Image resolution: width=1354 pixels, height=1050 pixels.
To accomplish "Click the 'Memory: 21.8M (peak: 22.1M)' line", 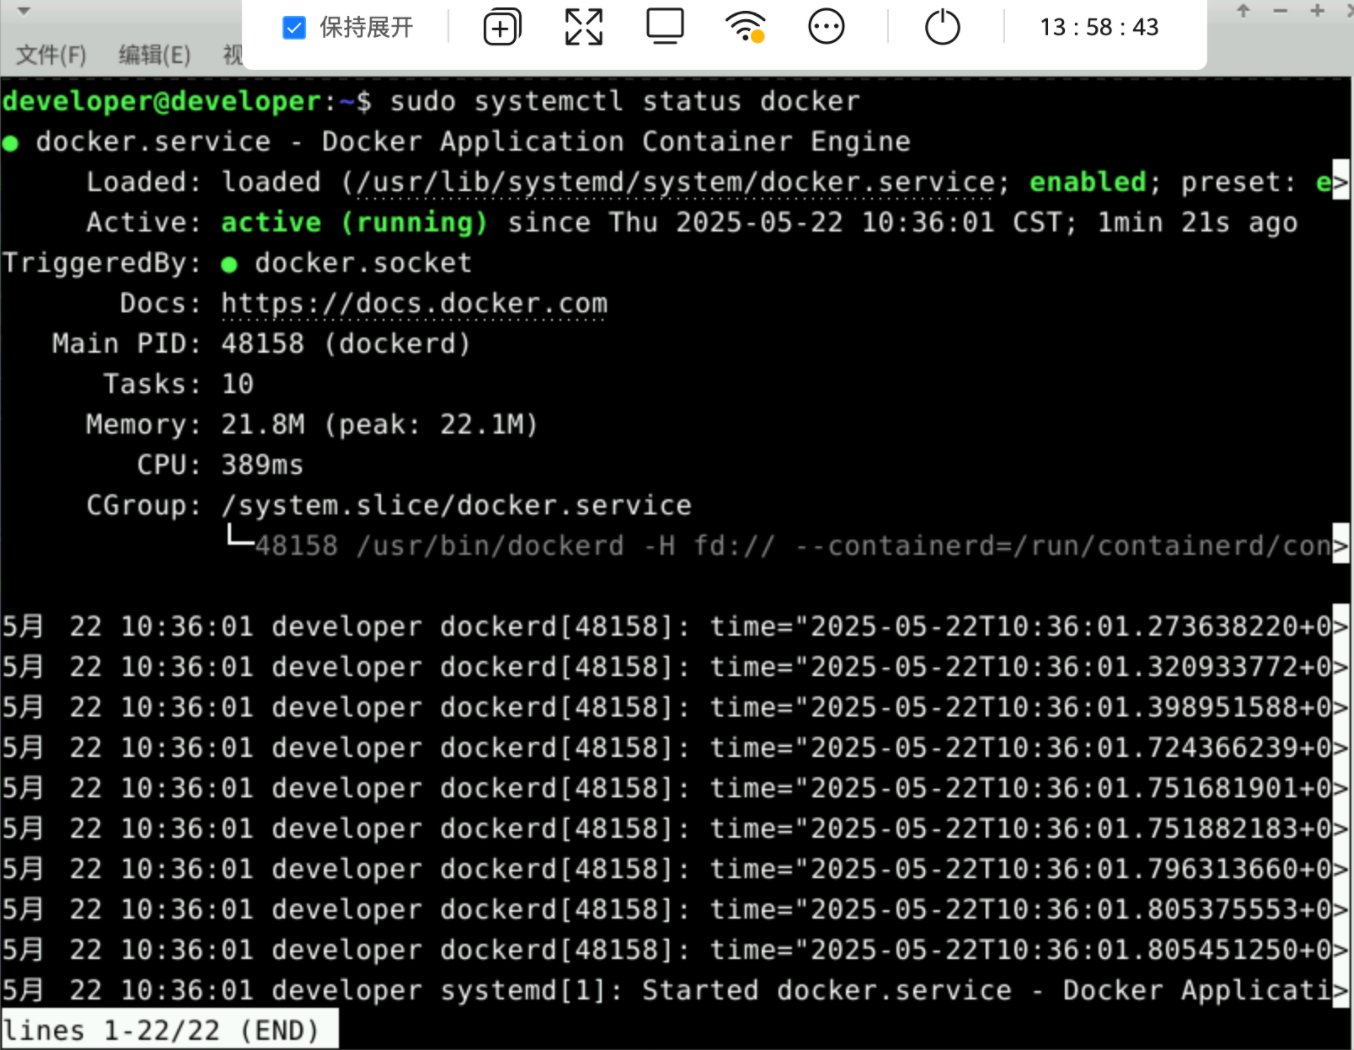I will [x=312, y=424].
